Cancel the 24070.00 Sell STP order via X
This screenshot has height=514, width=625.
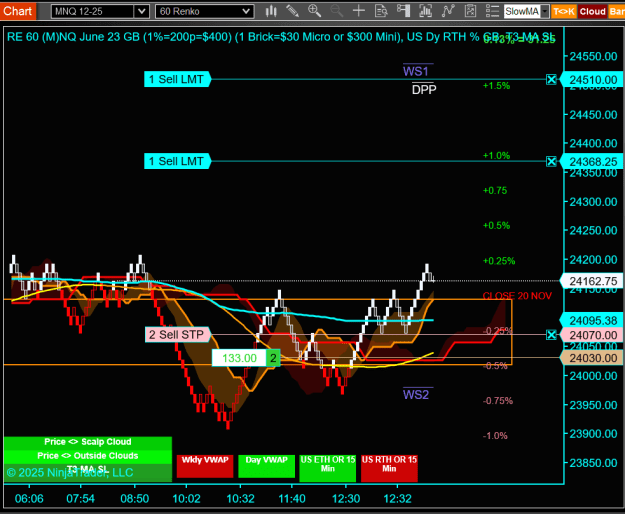[551, 335]
